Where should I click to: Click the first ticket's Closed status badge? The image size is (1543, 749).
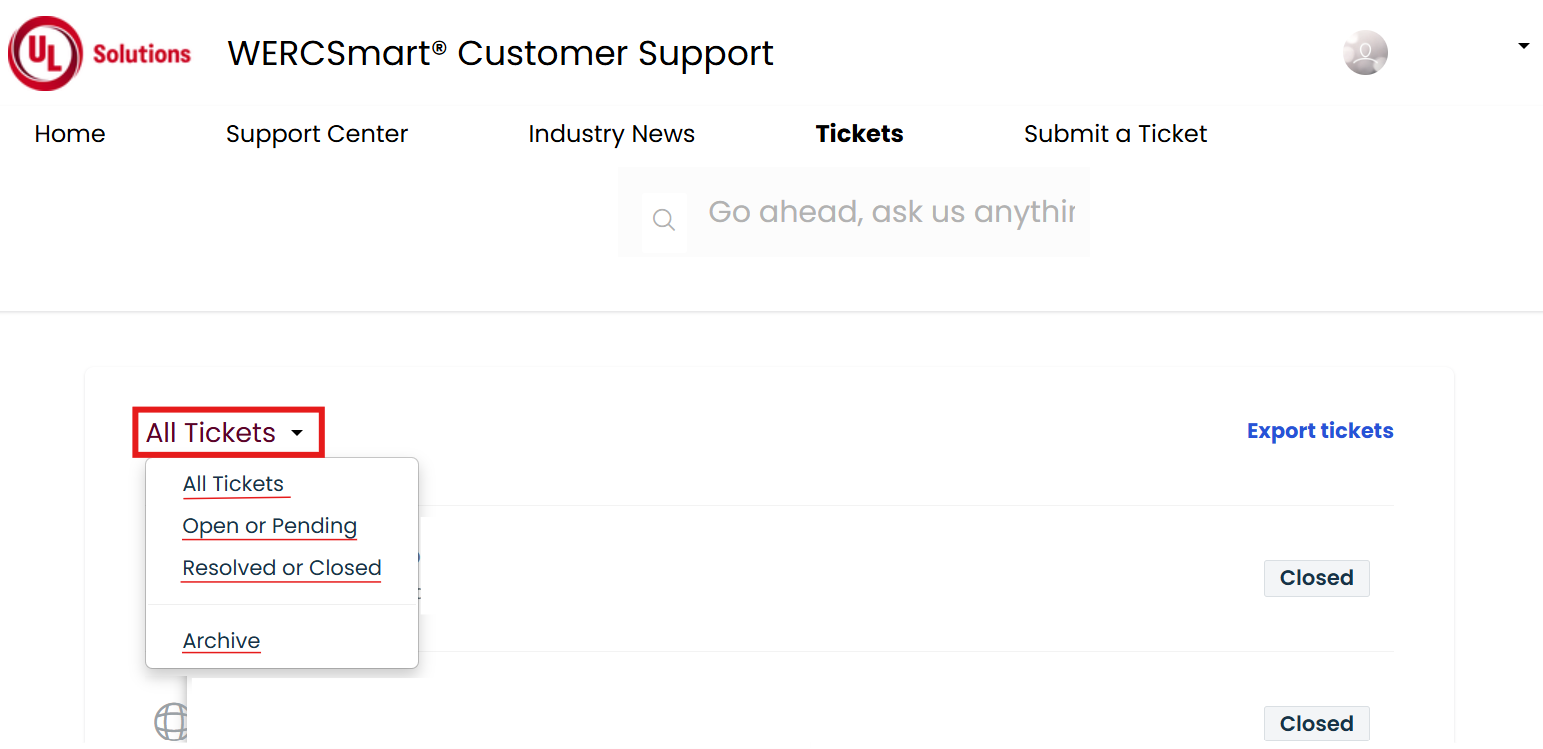[1316, 578]
